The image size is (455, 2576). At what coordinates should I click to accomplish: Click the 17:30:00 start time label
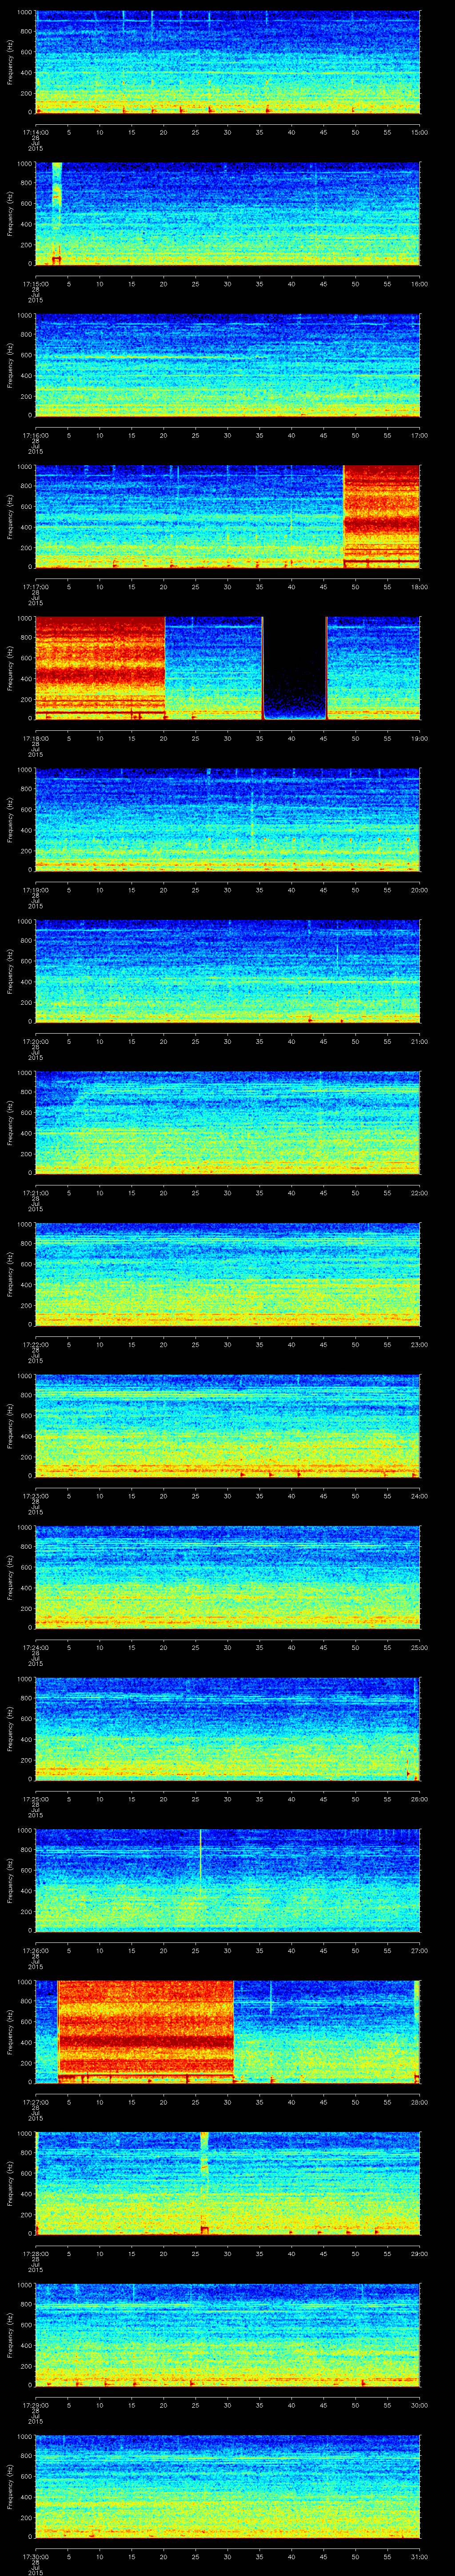click(x=35, y=2557)
